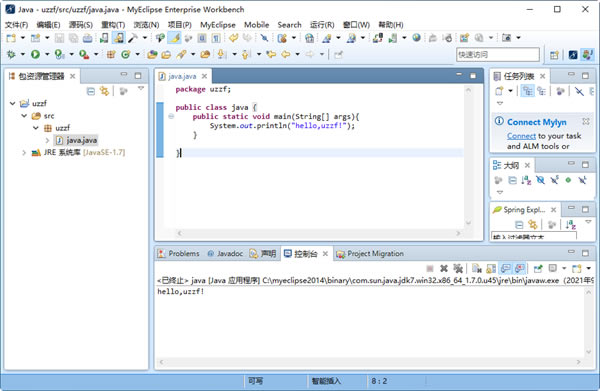Toggle Show Console on Standard Out
Image resolution: width=600 pixels, height=391 pixels.
pyautogui.click(x=505, y=268)
